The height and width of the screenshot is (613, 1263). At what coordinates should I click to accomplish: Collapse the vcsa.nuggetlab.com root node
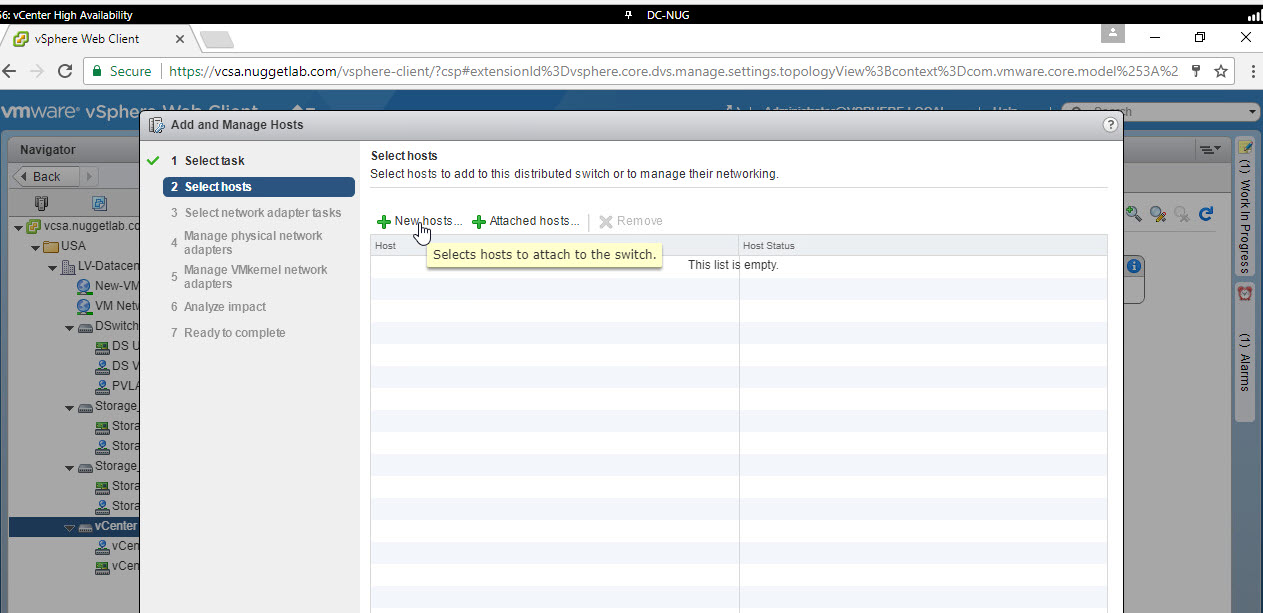coord(19,227)
